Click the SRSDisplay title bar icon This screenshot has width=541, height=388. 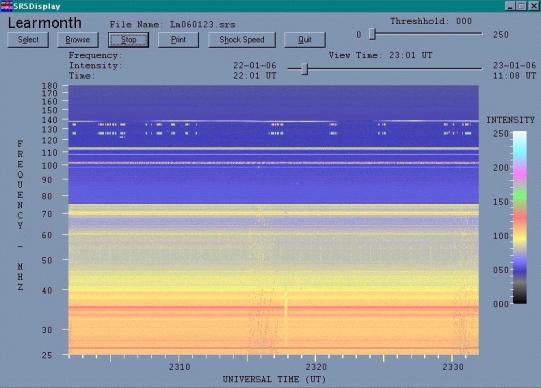coord(6,6)
